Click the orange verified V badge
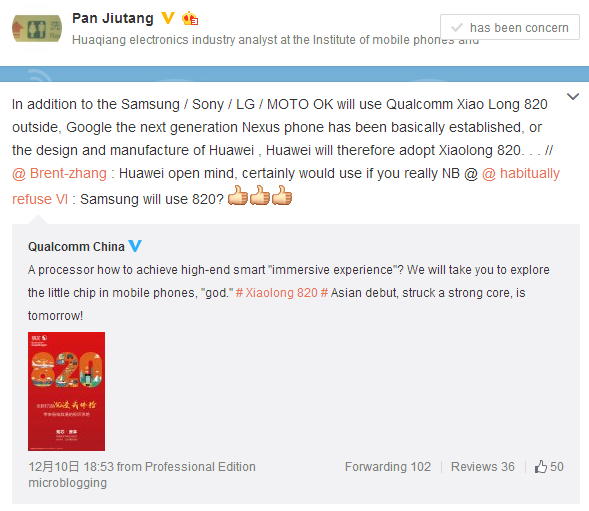The height and width of the screenshot is (511, 589). (x=168, y=18)
